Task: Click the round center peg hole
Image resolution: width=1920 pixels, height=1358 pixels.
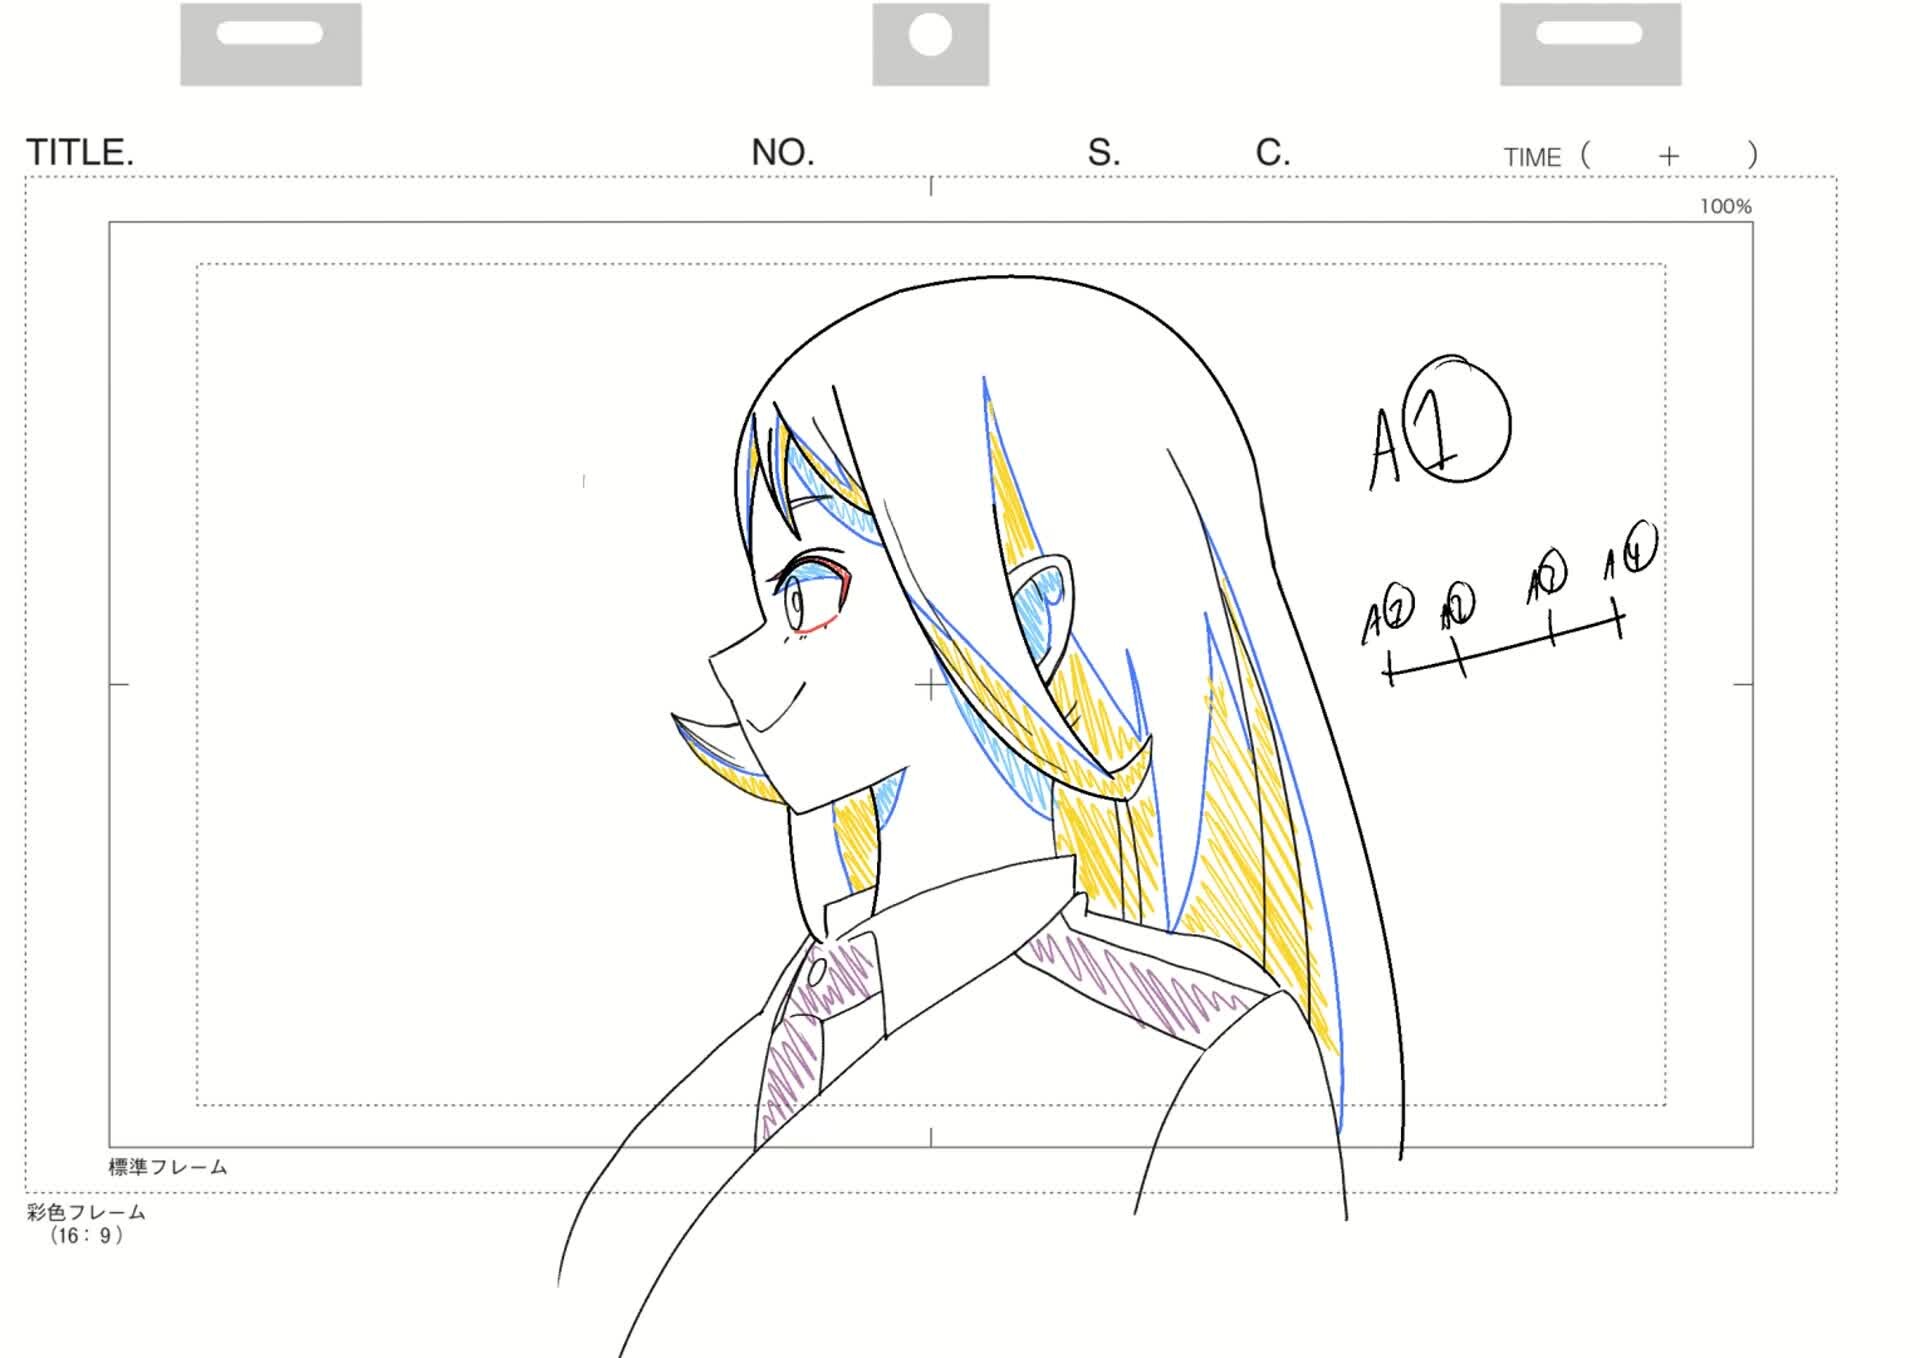Action: click(930, 36)
